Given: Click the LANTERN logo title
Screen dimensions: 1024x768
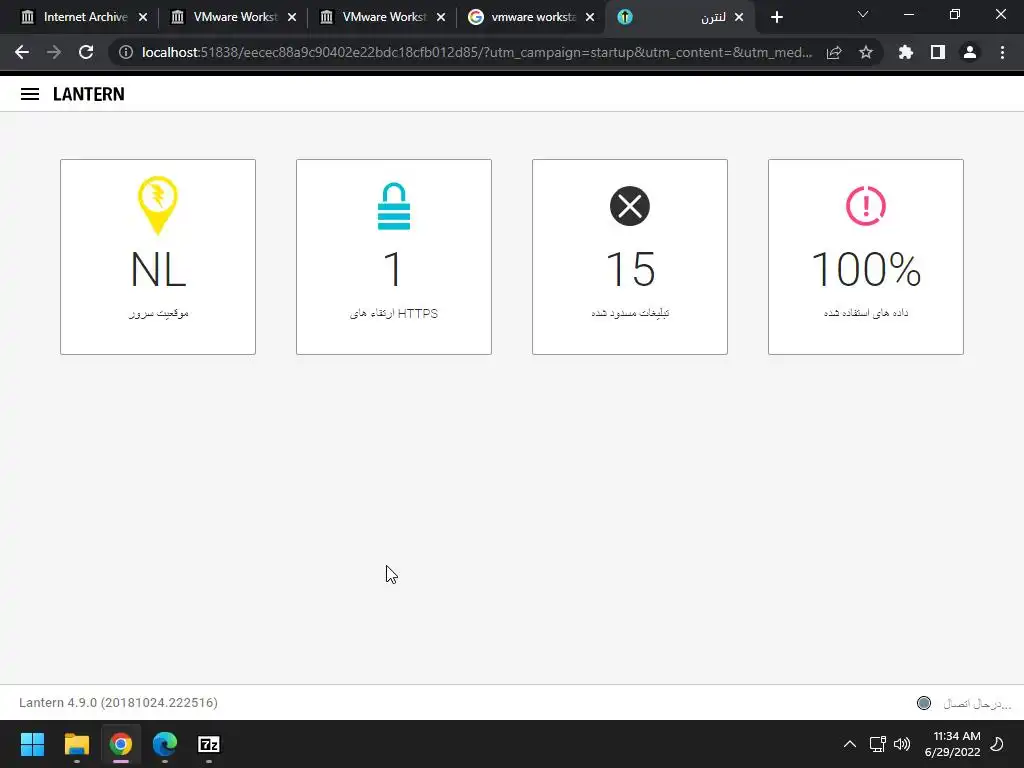Looking at the screenshot, I should [x=89, y=94].
